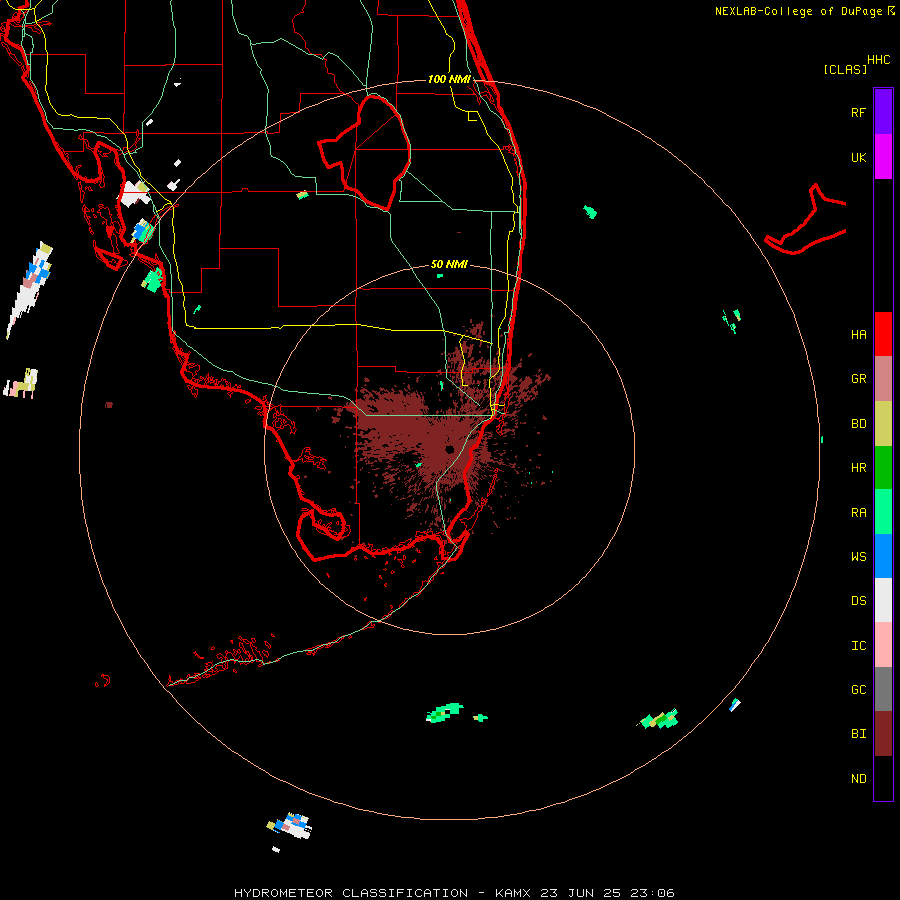Click the Hydrometeor Classification KAMX title text
This screenshot has width=900, height=900.
click(454, 893)
